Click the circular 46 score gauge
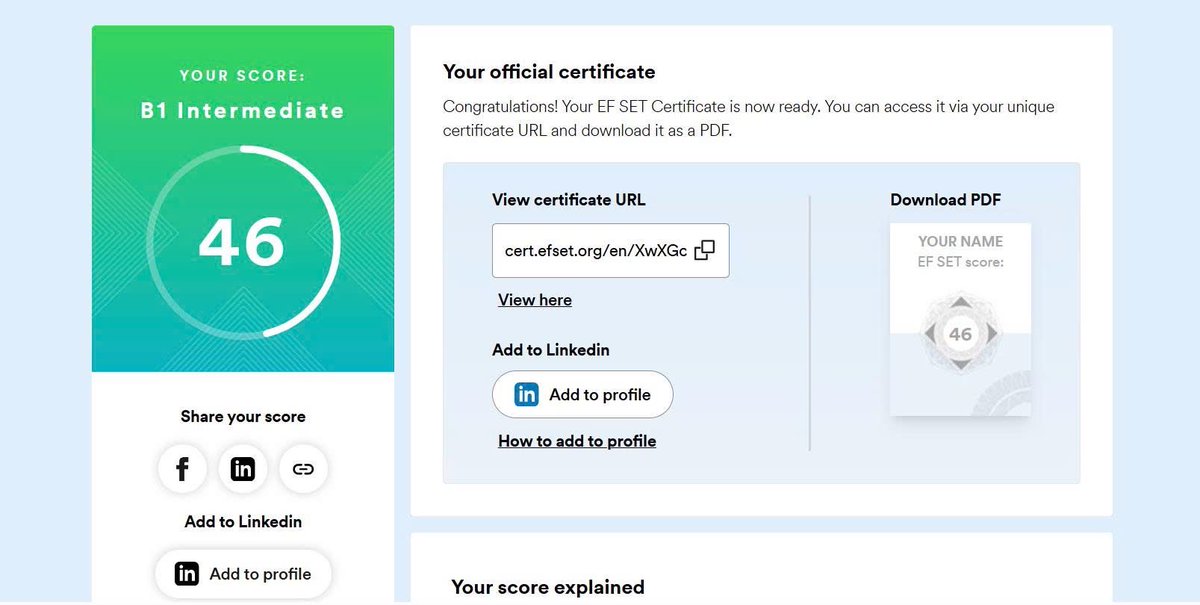 pyautogui.click(x=243, y=241)
